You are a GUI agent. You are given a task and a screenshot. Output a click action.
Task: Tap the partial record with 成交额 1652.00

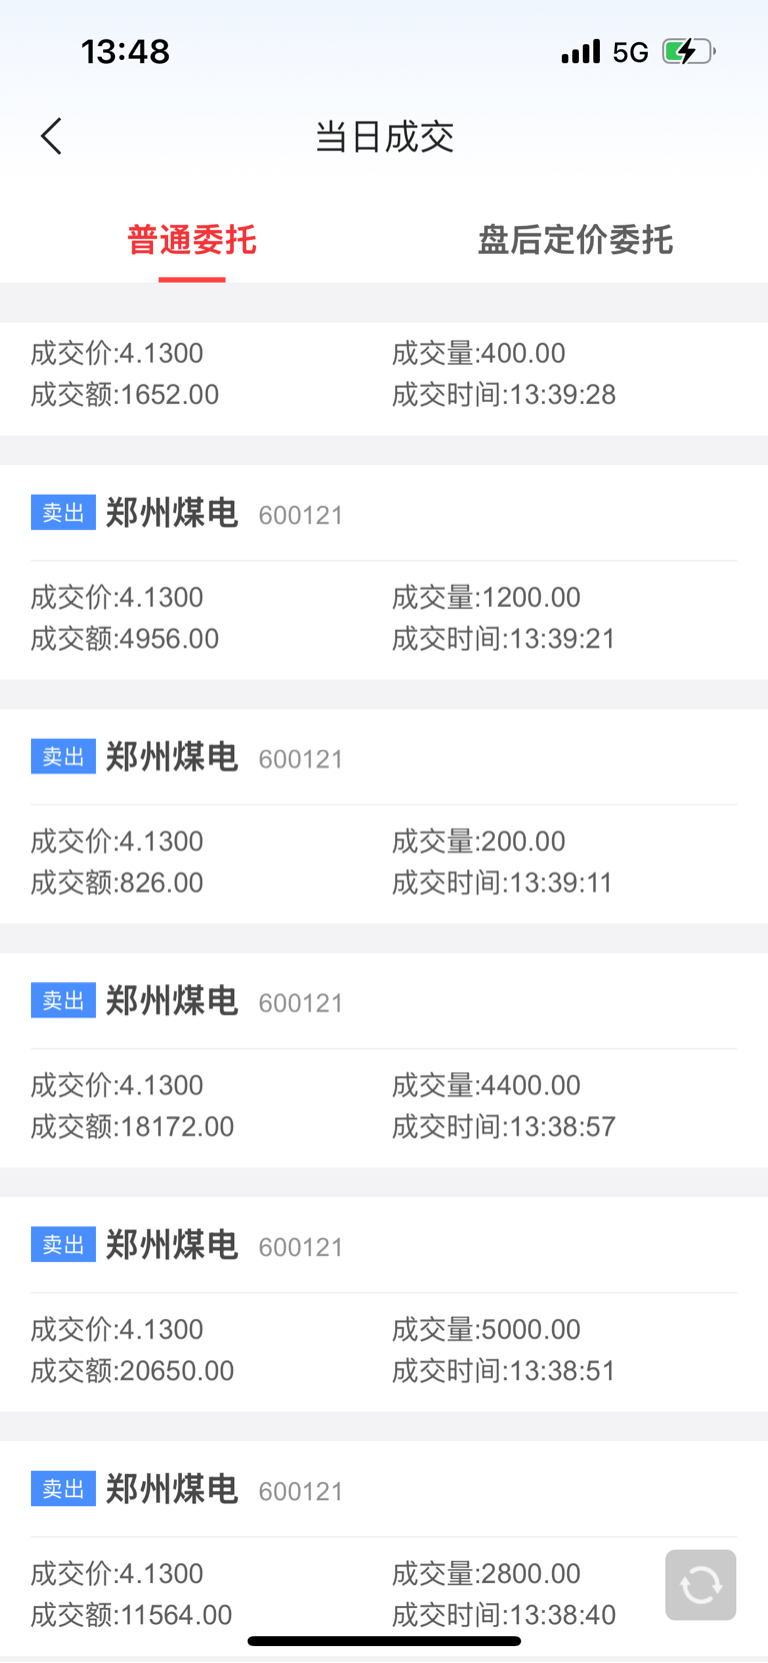pos(384,378)
